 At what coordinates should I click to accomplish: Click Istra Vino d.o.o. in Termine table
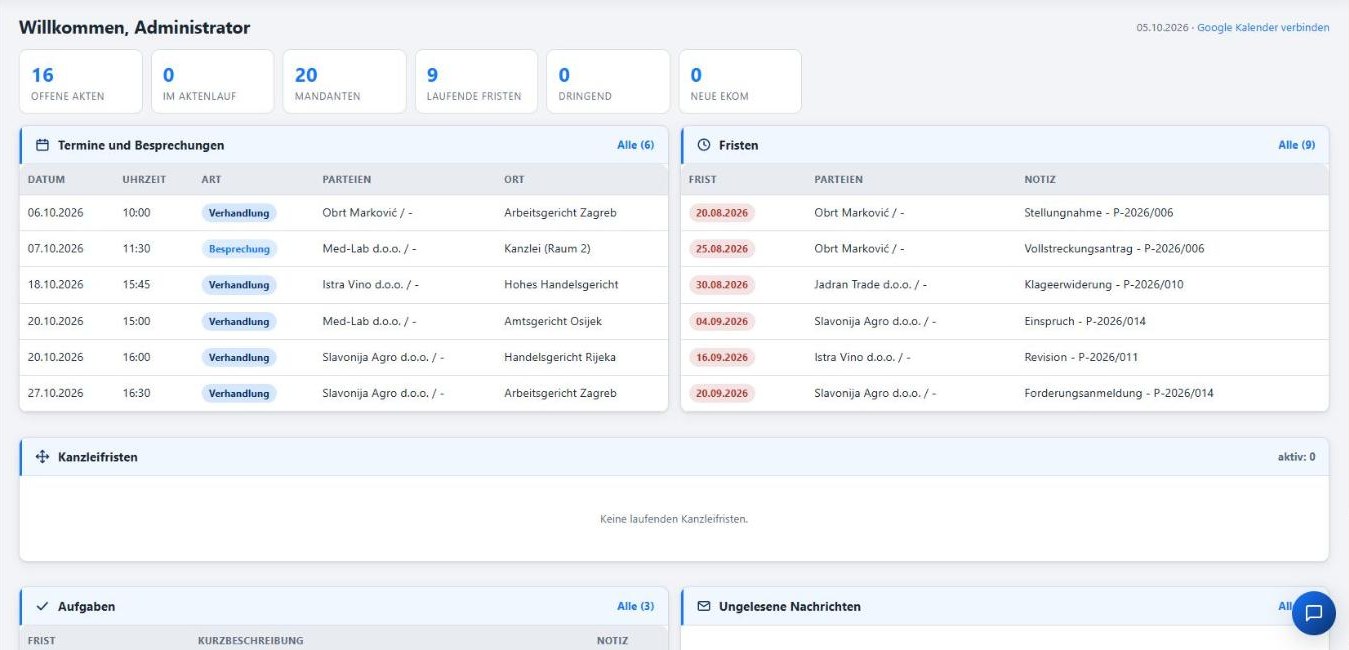[x=370, y=285]
